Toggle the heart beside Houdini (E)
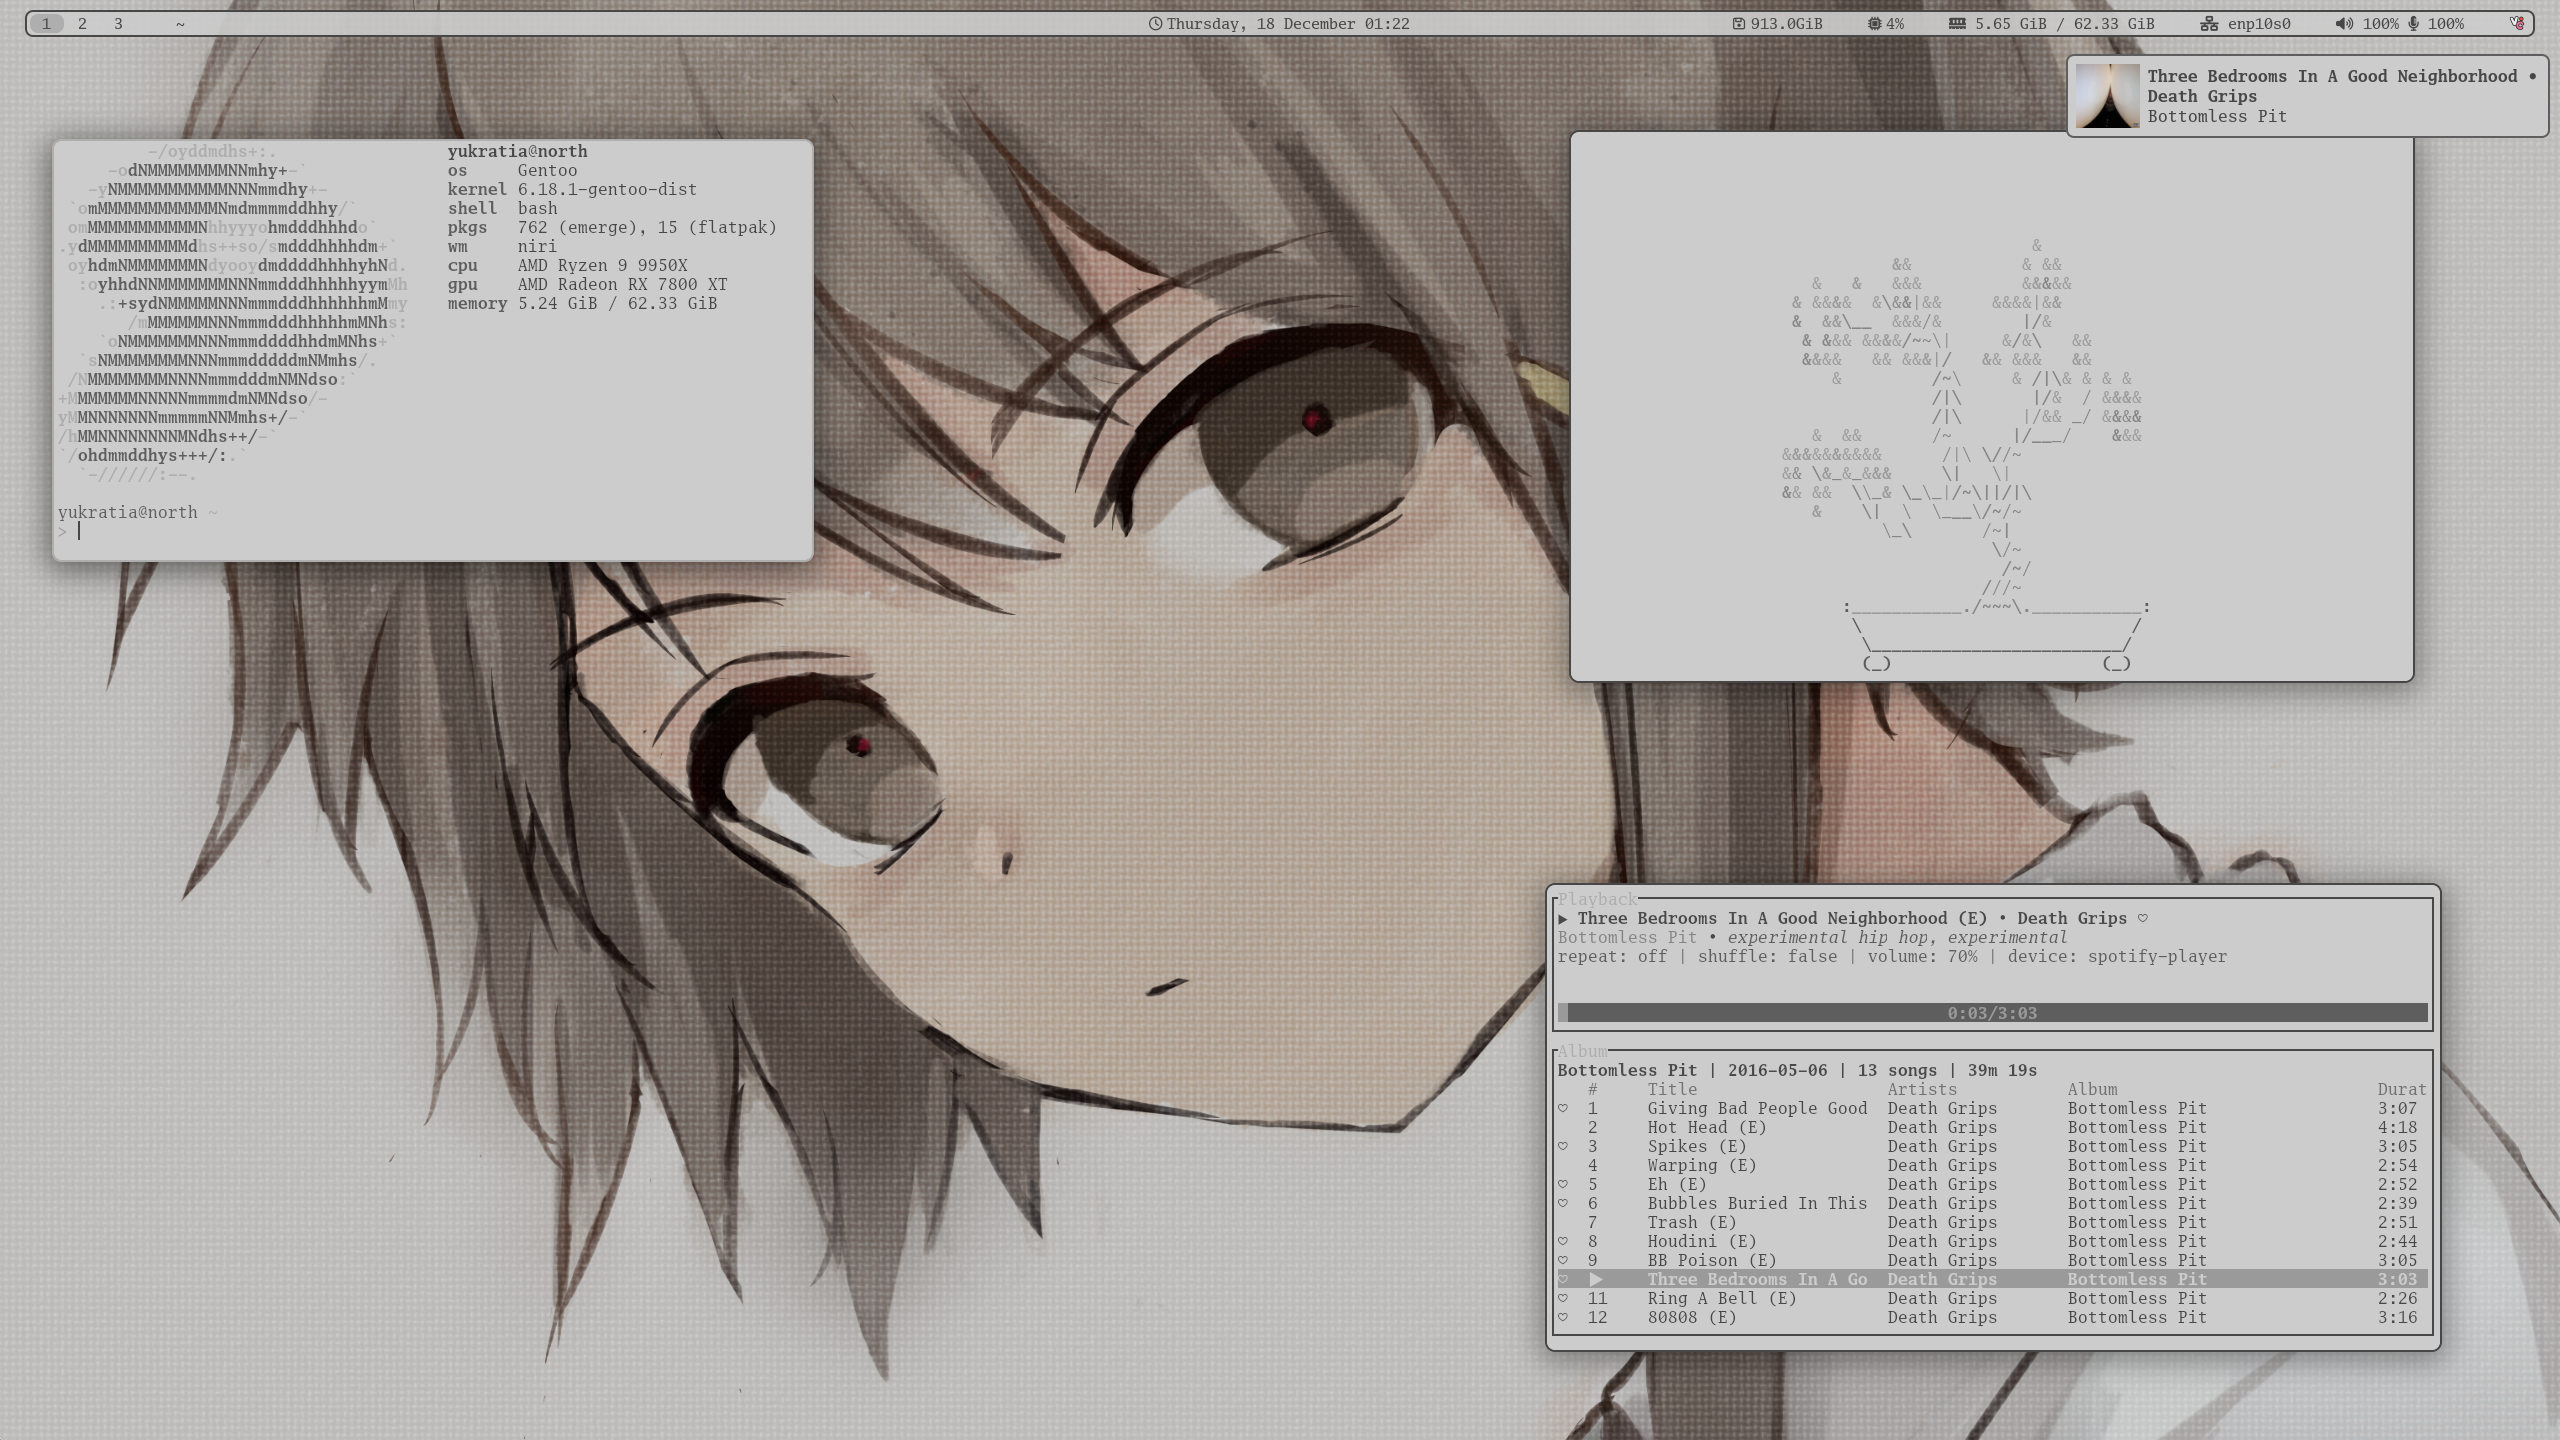Image resolution: width=2560 pixels, height=1440 pixels. (x=1563, y=1241)
